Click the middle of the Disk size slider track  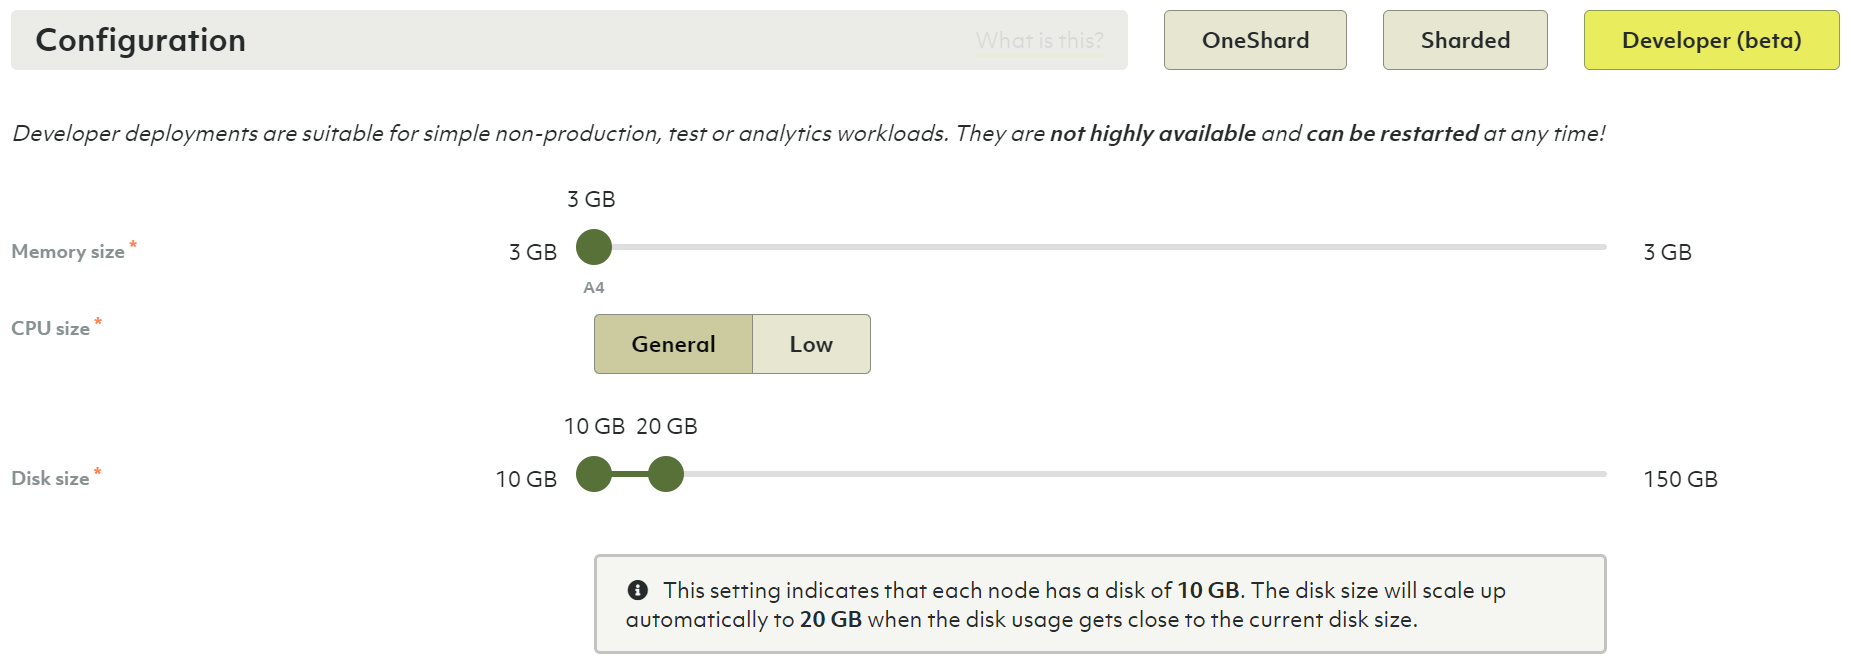1100,474
